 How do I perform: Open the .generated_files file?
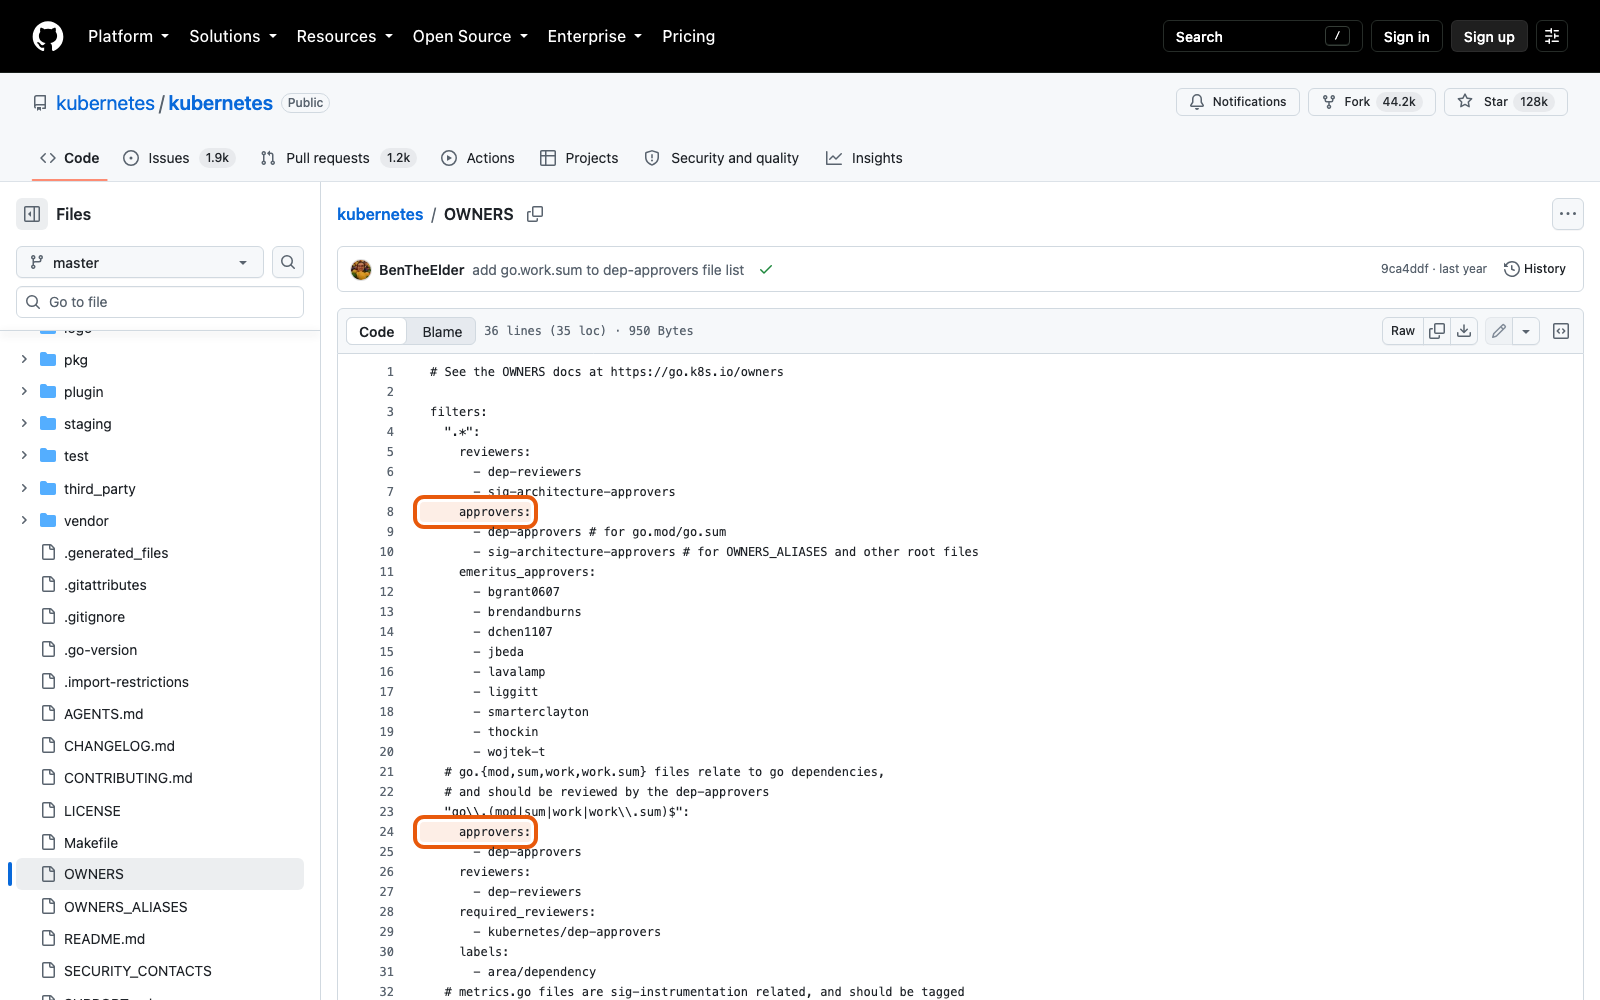(116, 553)
